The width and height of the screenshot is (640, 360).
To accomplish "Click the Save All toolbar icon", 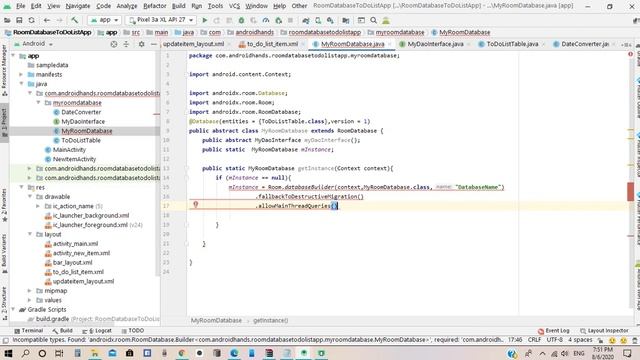I will coord(19,20).
